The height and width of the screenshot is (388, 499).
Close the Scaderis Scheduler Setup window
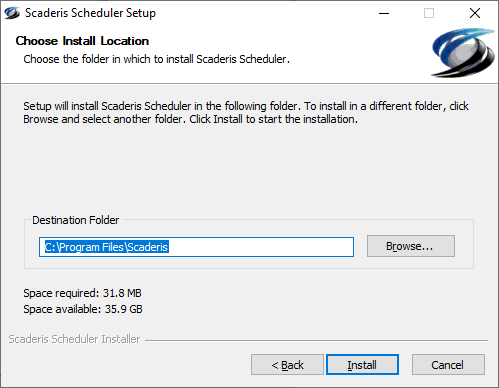(475, 13)
